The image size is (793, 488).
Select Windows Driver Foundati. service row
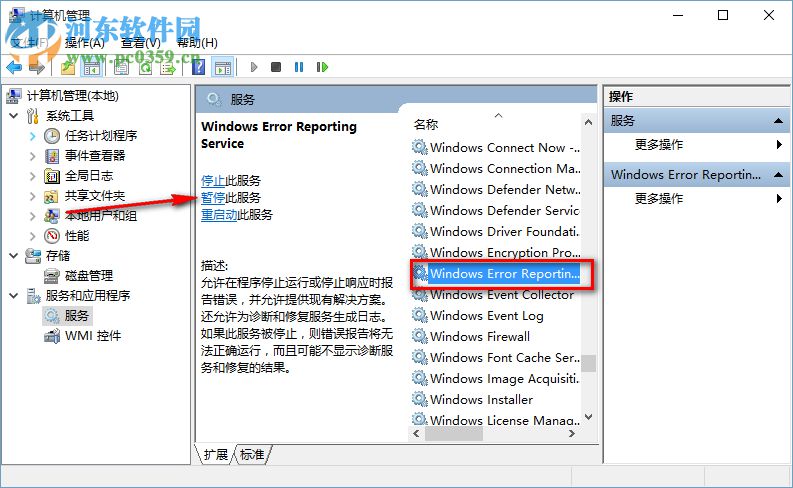pyautogui.click(x=496, y=232)
